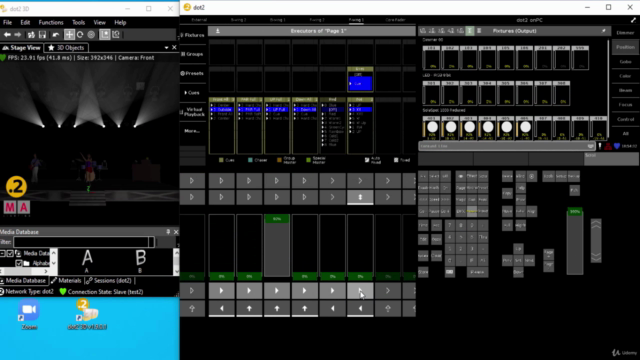Click up arrow of media tree scrollbar
Image resolution: width=640 pixels, height=360 pixels.
tap(53, 253)
